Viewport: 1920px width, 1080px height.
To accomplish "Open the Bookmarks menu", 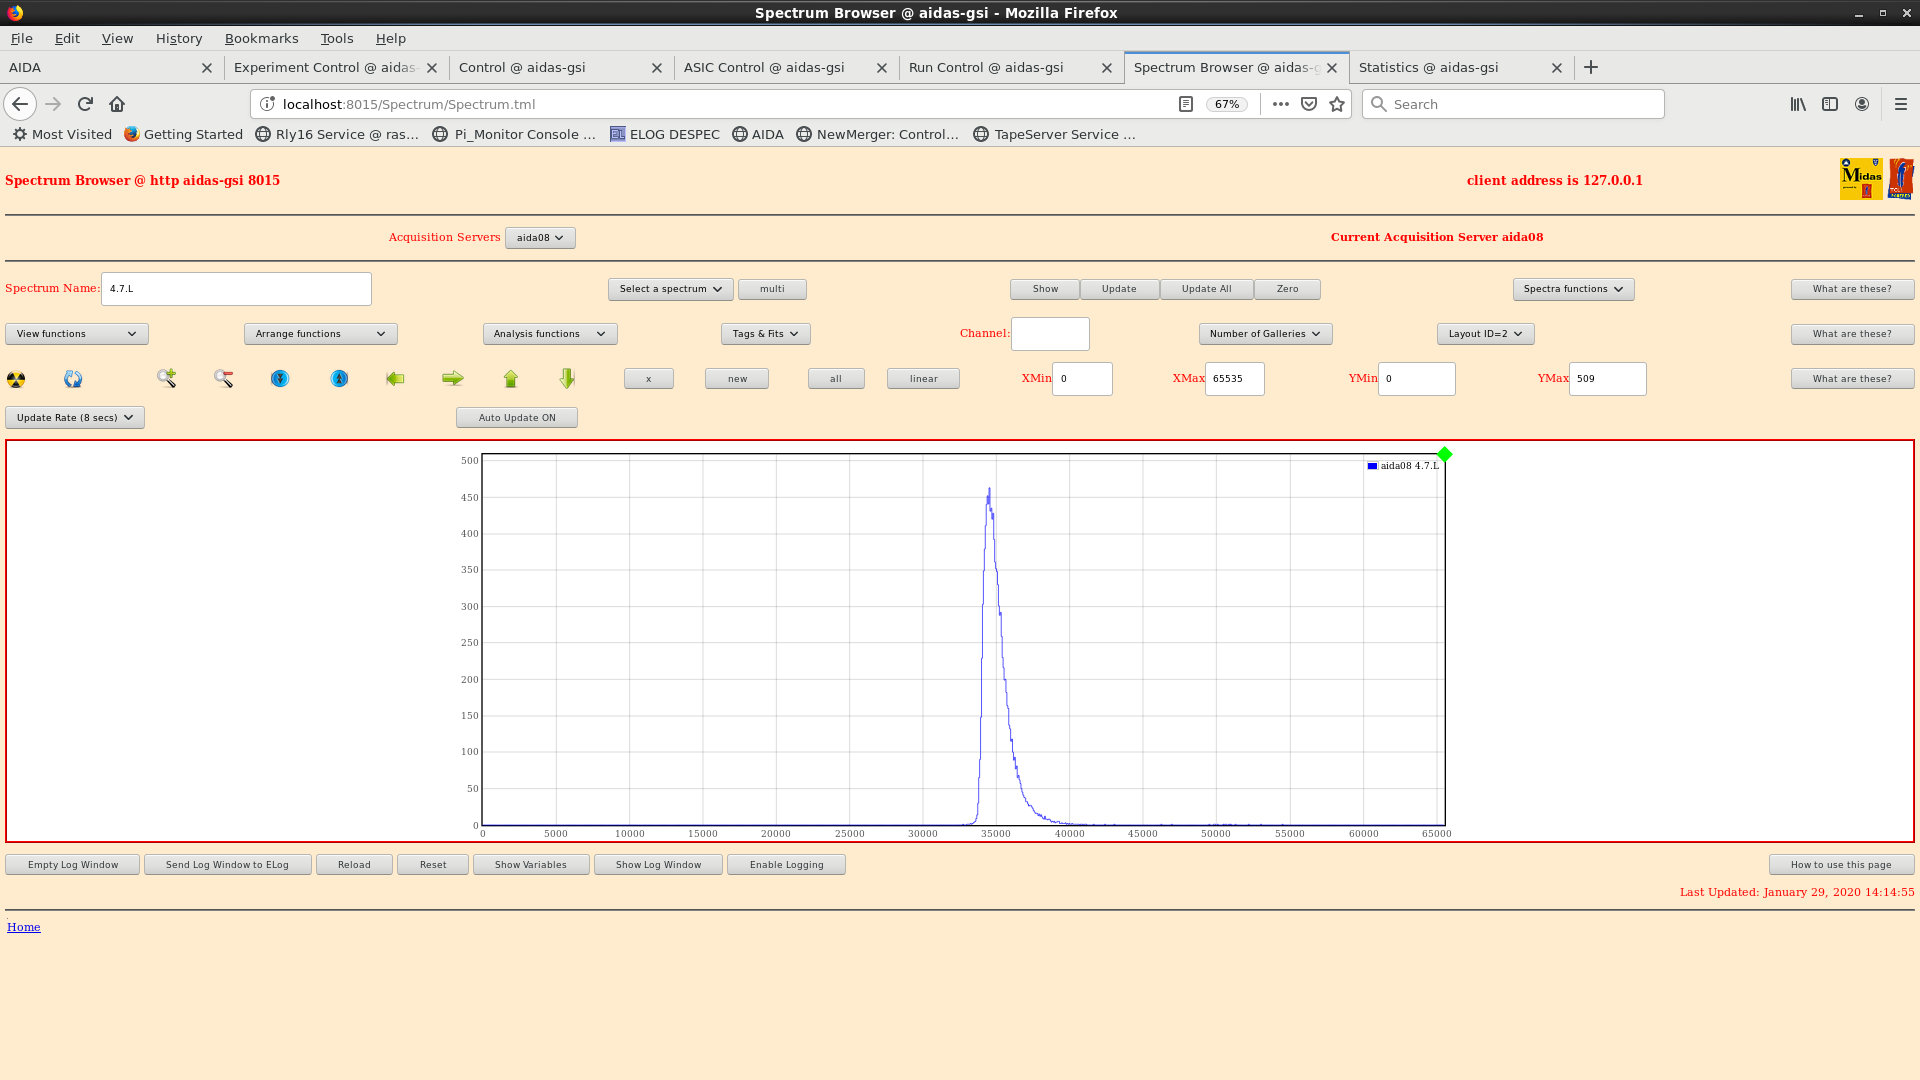I will point(261,38).
